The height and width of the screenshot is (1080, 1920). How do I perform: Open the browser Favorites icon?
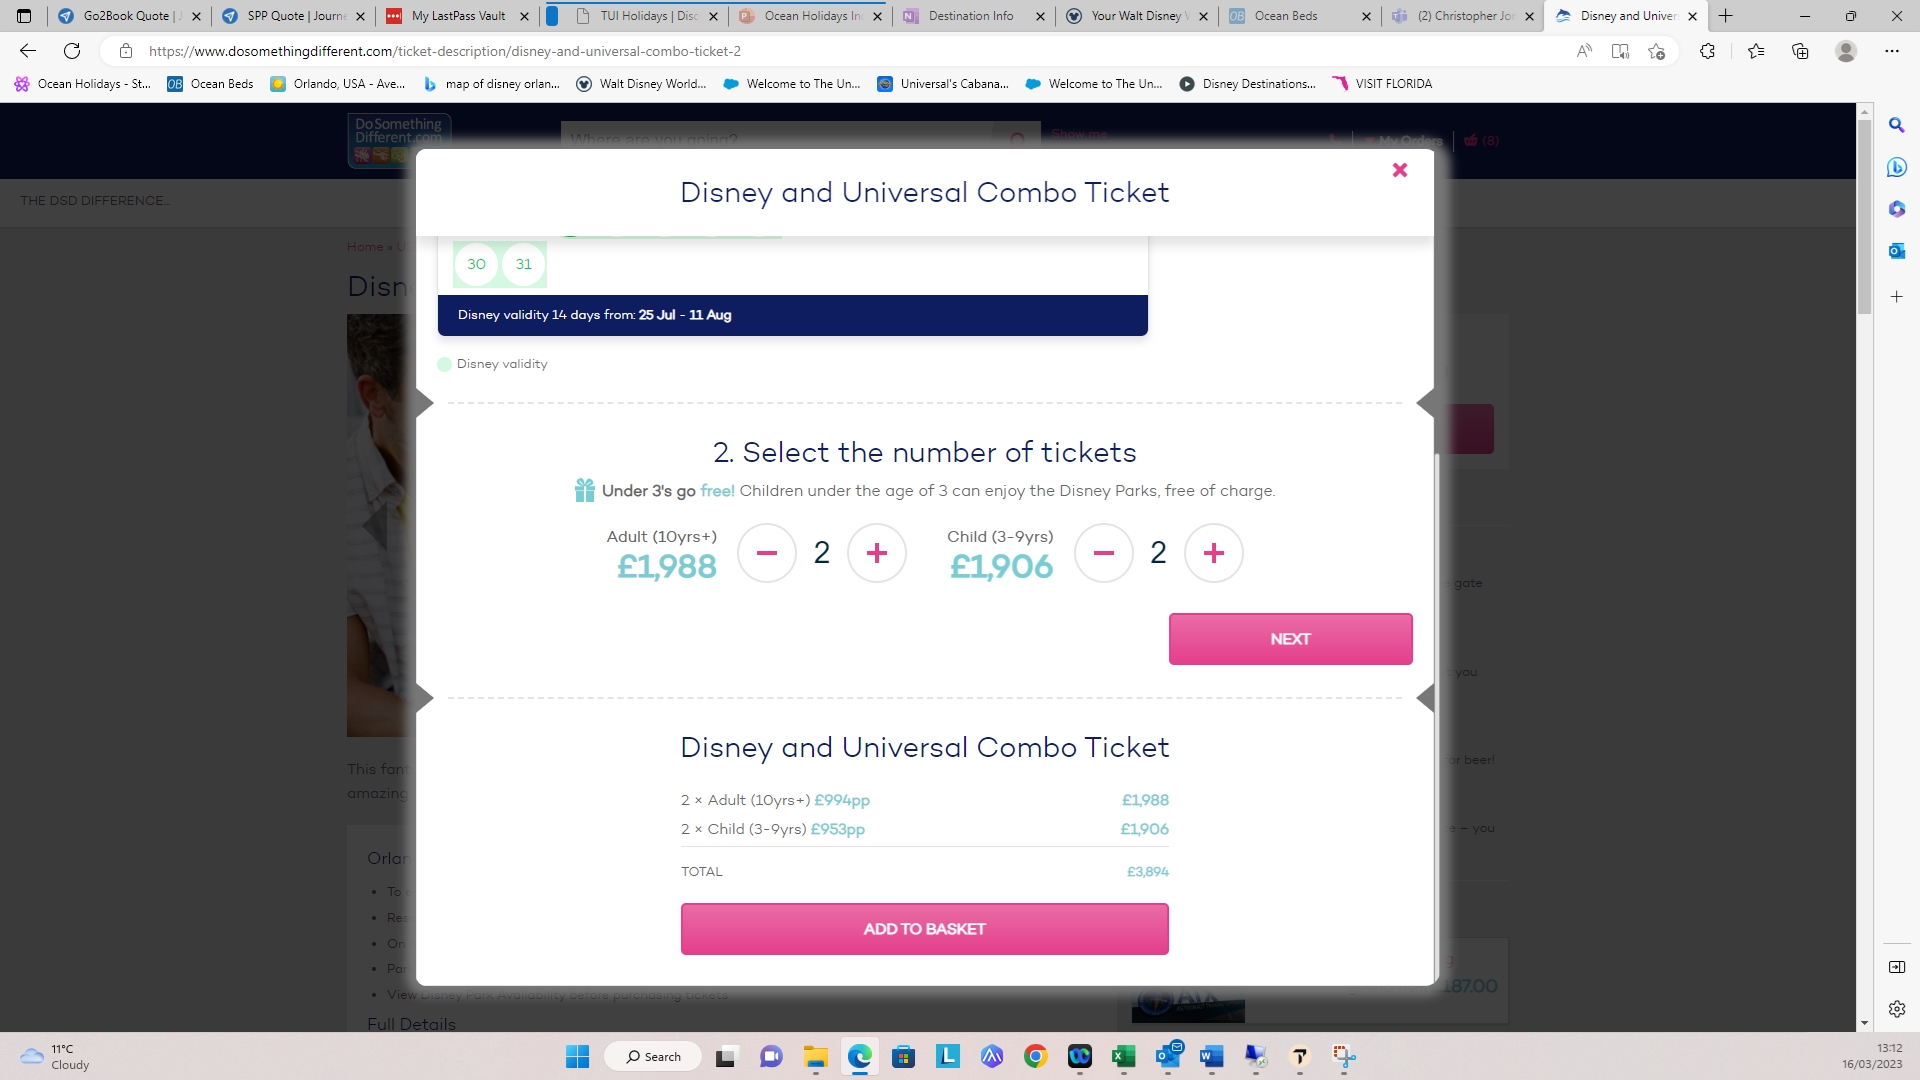1756,51
